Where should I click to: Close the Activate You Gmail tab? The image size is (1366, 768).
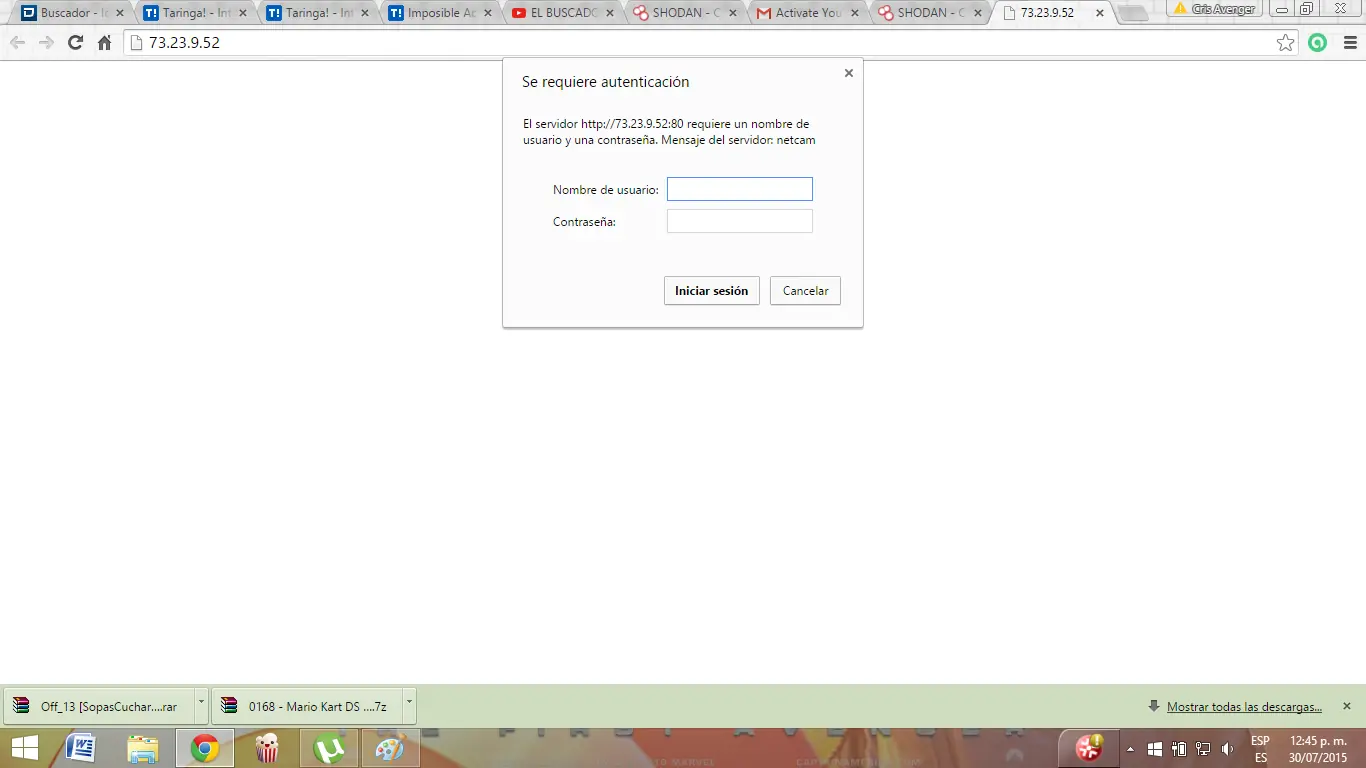tap(856, 13)
